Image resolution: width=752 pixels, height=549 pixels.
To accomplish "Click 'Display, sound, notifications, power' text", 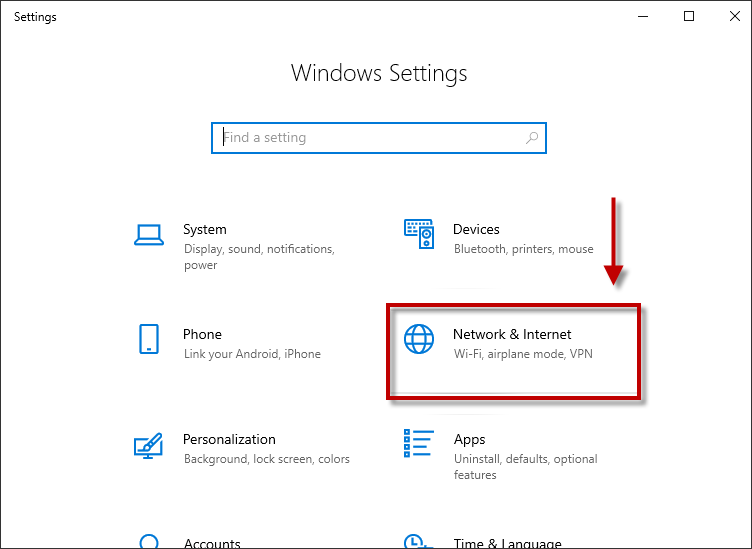I will pos(259,257).
